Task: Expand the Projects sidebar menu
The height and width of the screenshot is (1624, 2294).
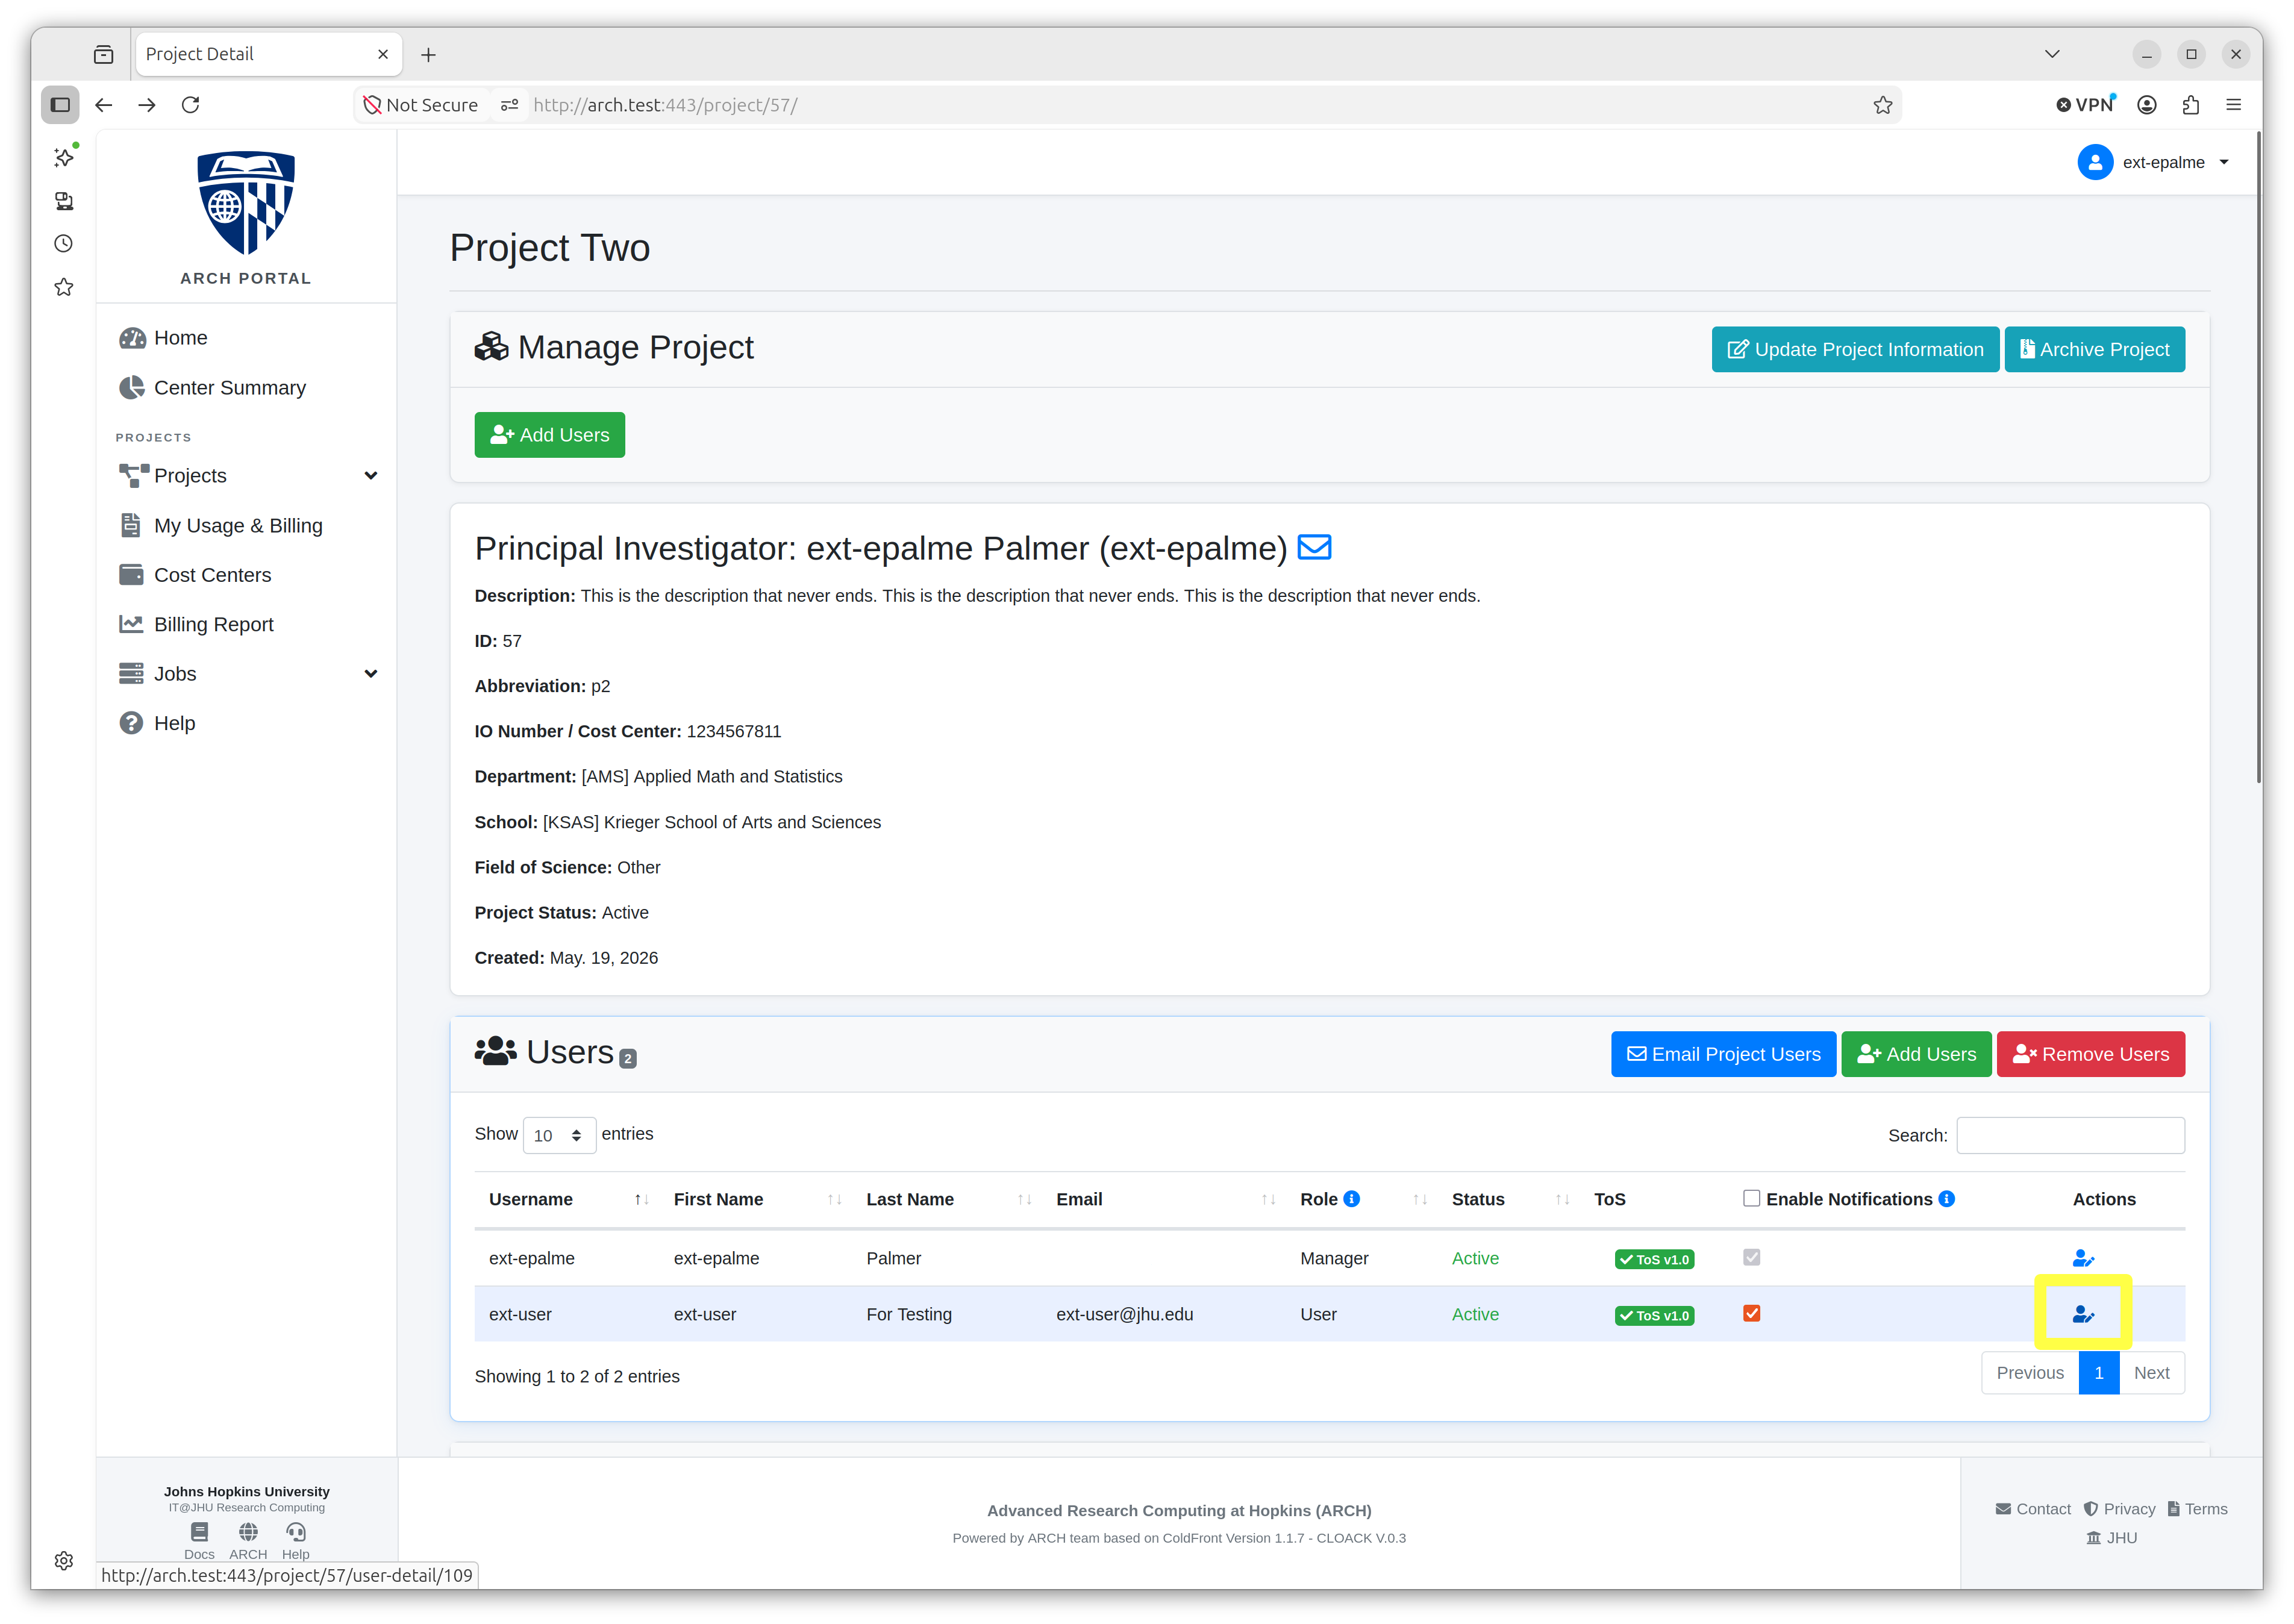Action: (247, 476)
